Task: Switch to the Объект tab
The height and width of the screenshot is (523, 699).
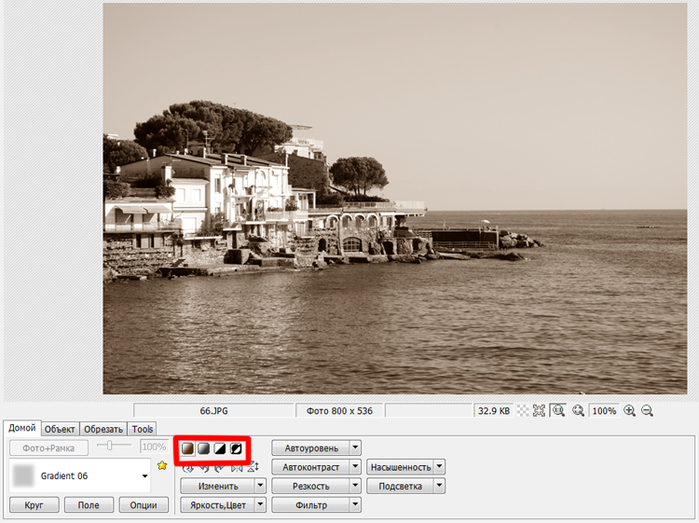Action: pyautogui.click(x=60, y=429)
